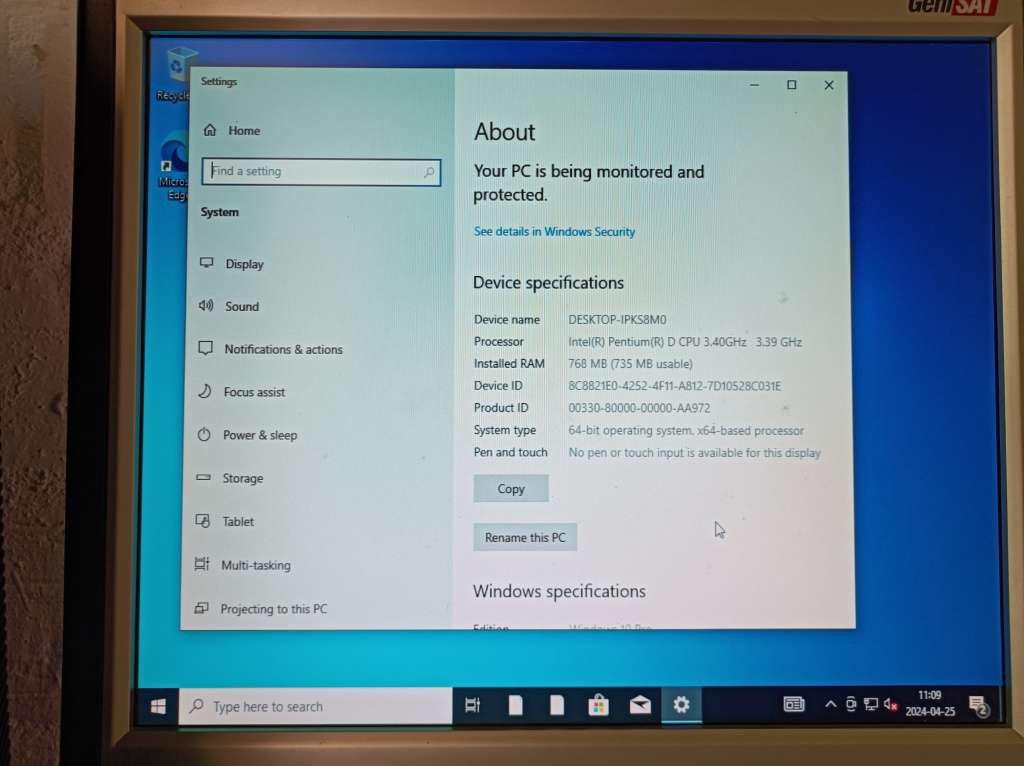The width and height of the screenshot is (1024, 766).
Task: Click the Settings gear in the taskbar
Action: point(681,705)
